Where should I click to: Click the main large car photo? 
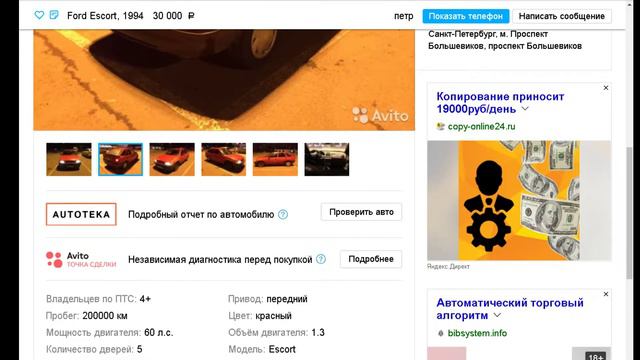click(224, 80)
